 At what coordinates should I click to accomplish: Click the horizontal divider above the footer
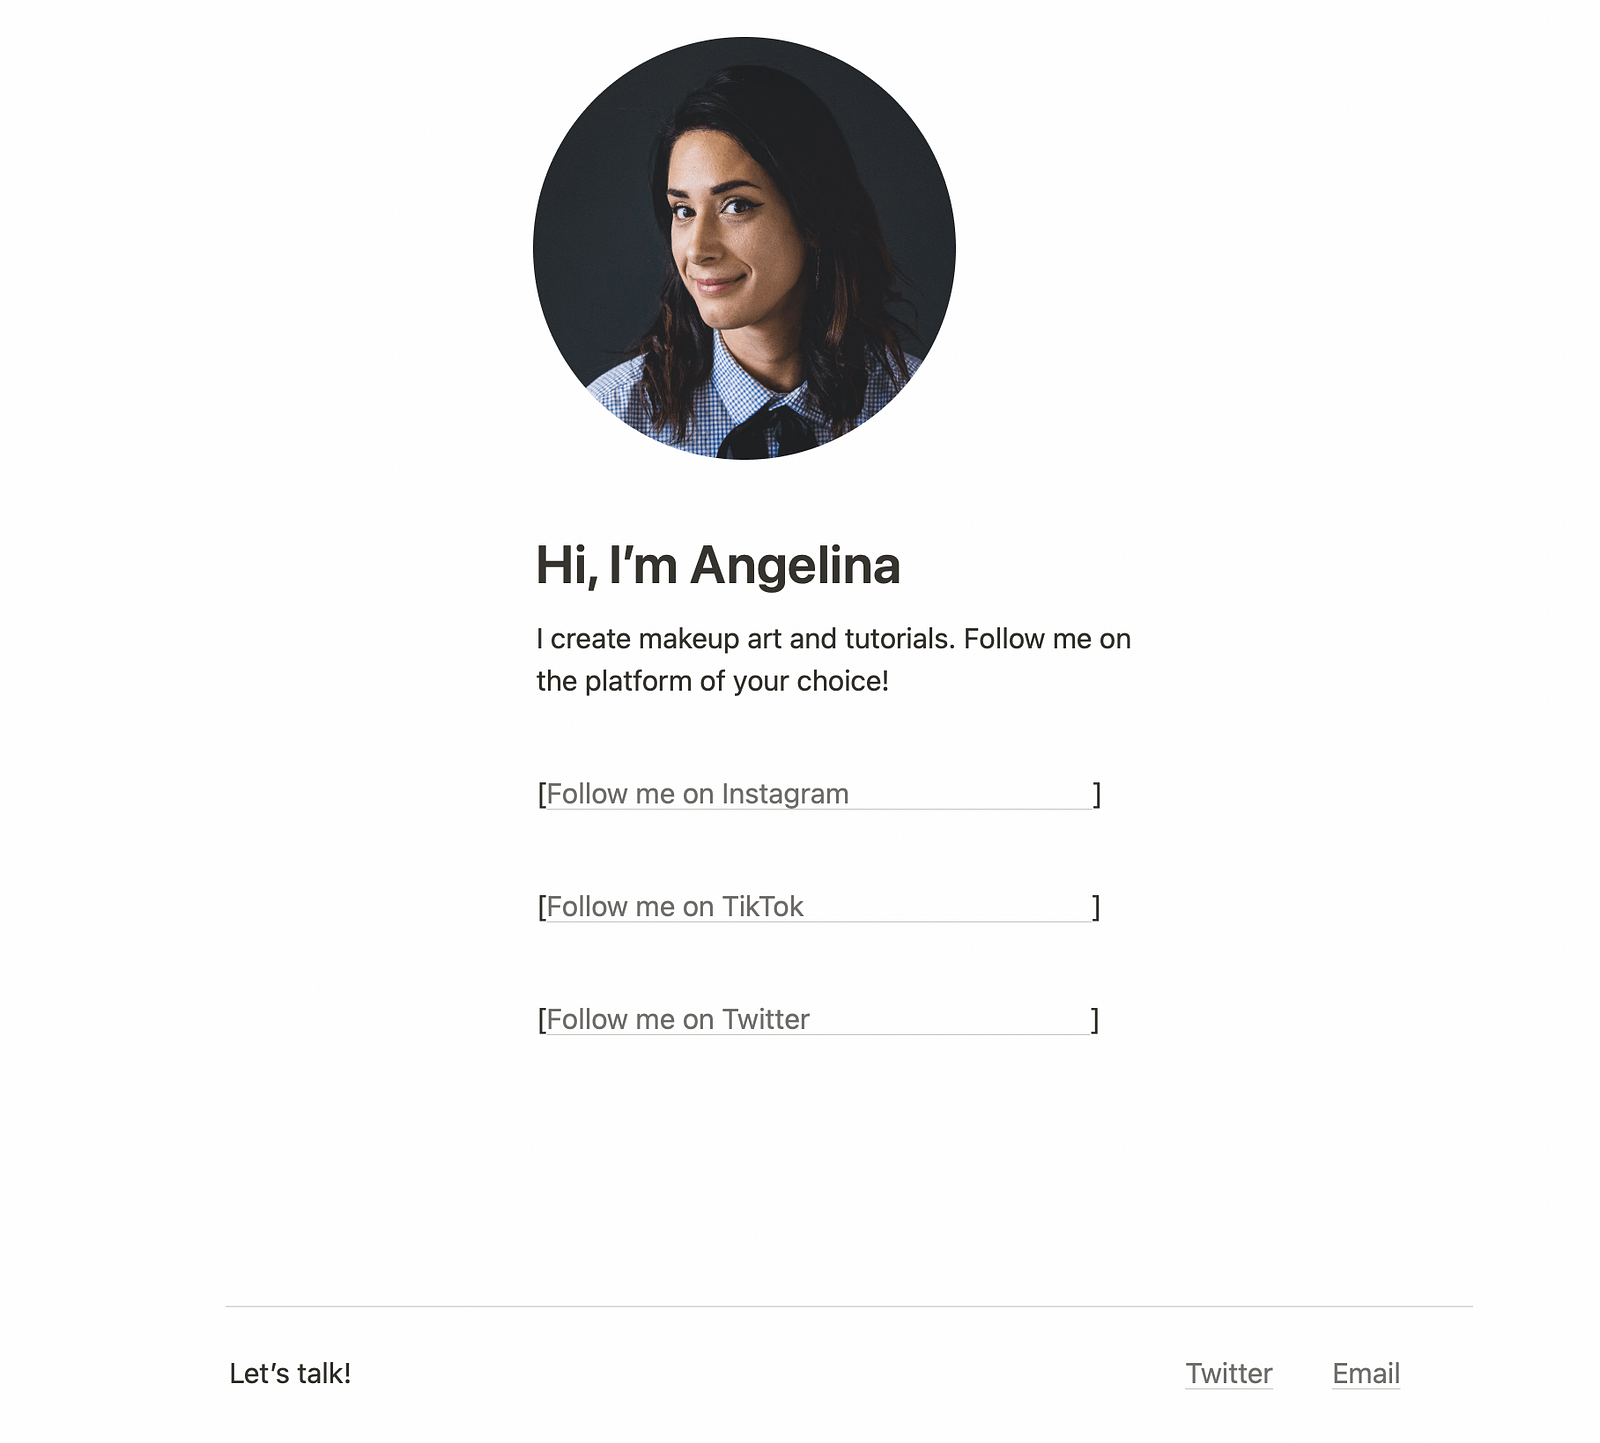(x=849, y=1306)
